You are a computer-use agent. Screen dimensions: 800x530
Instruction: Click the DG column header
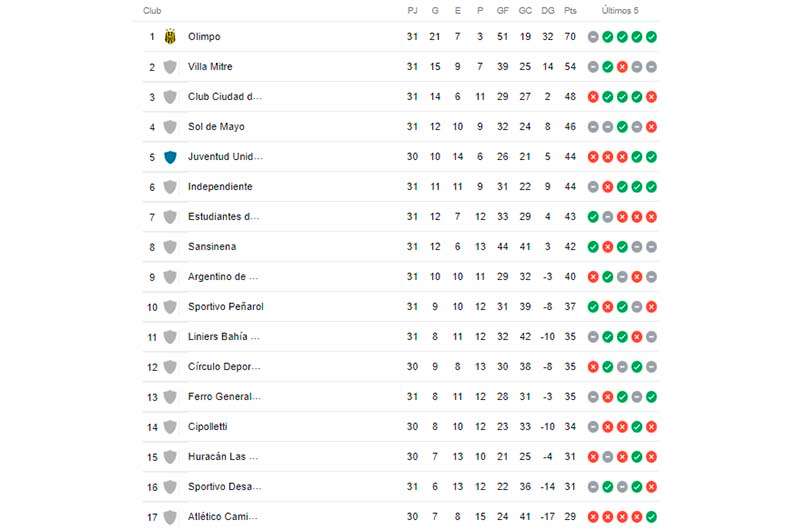click(548, 11)
